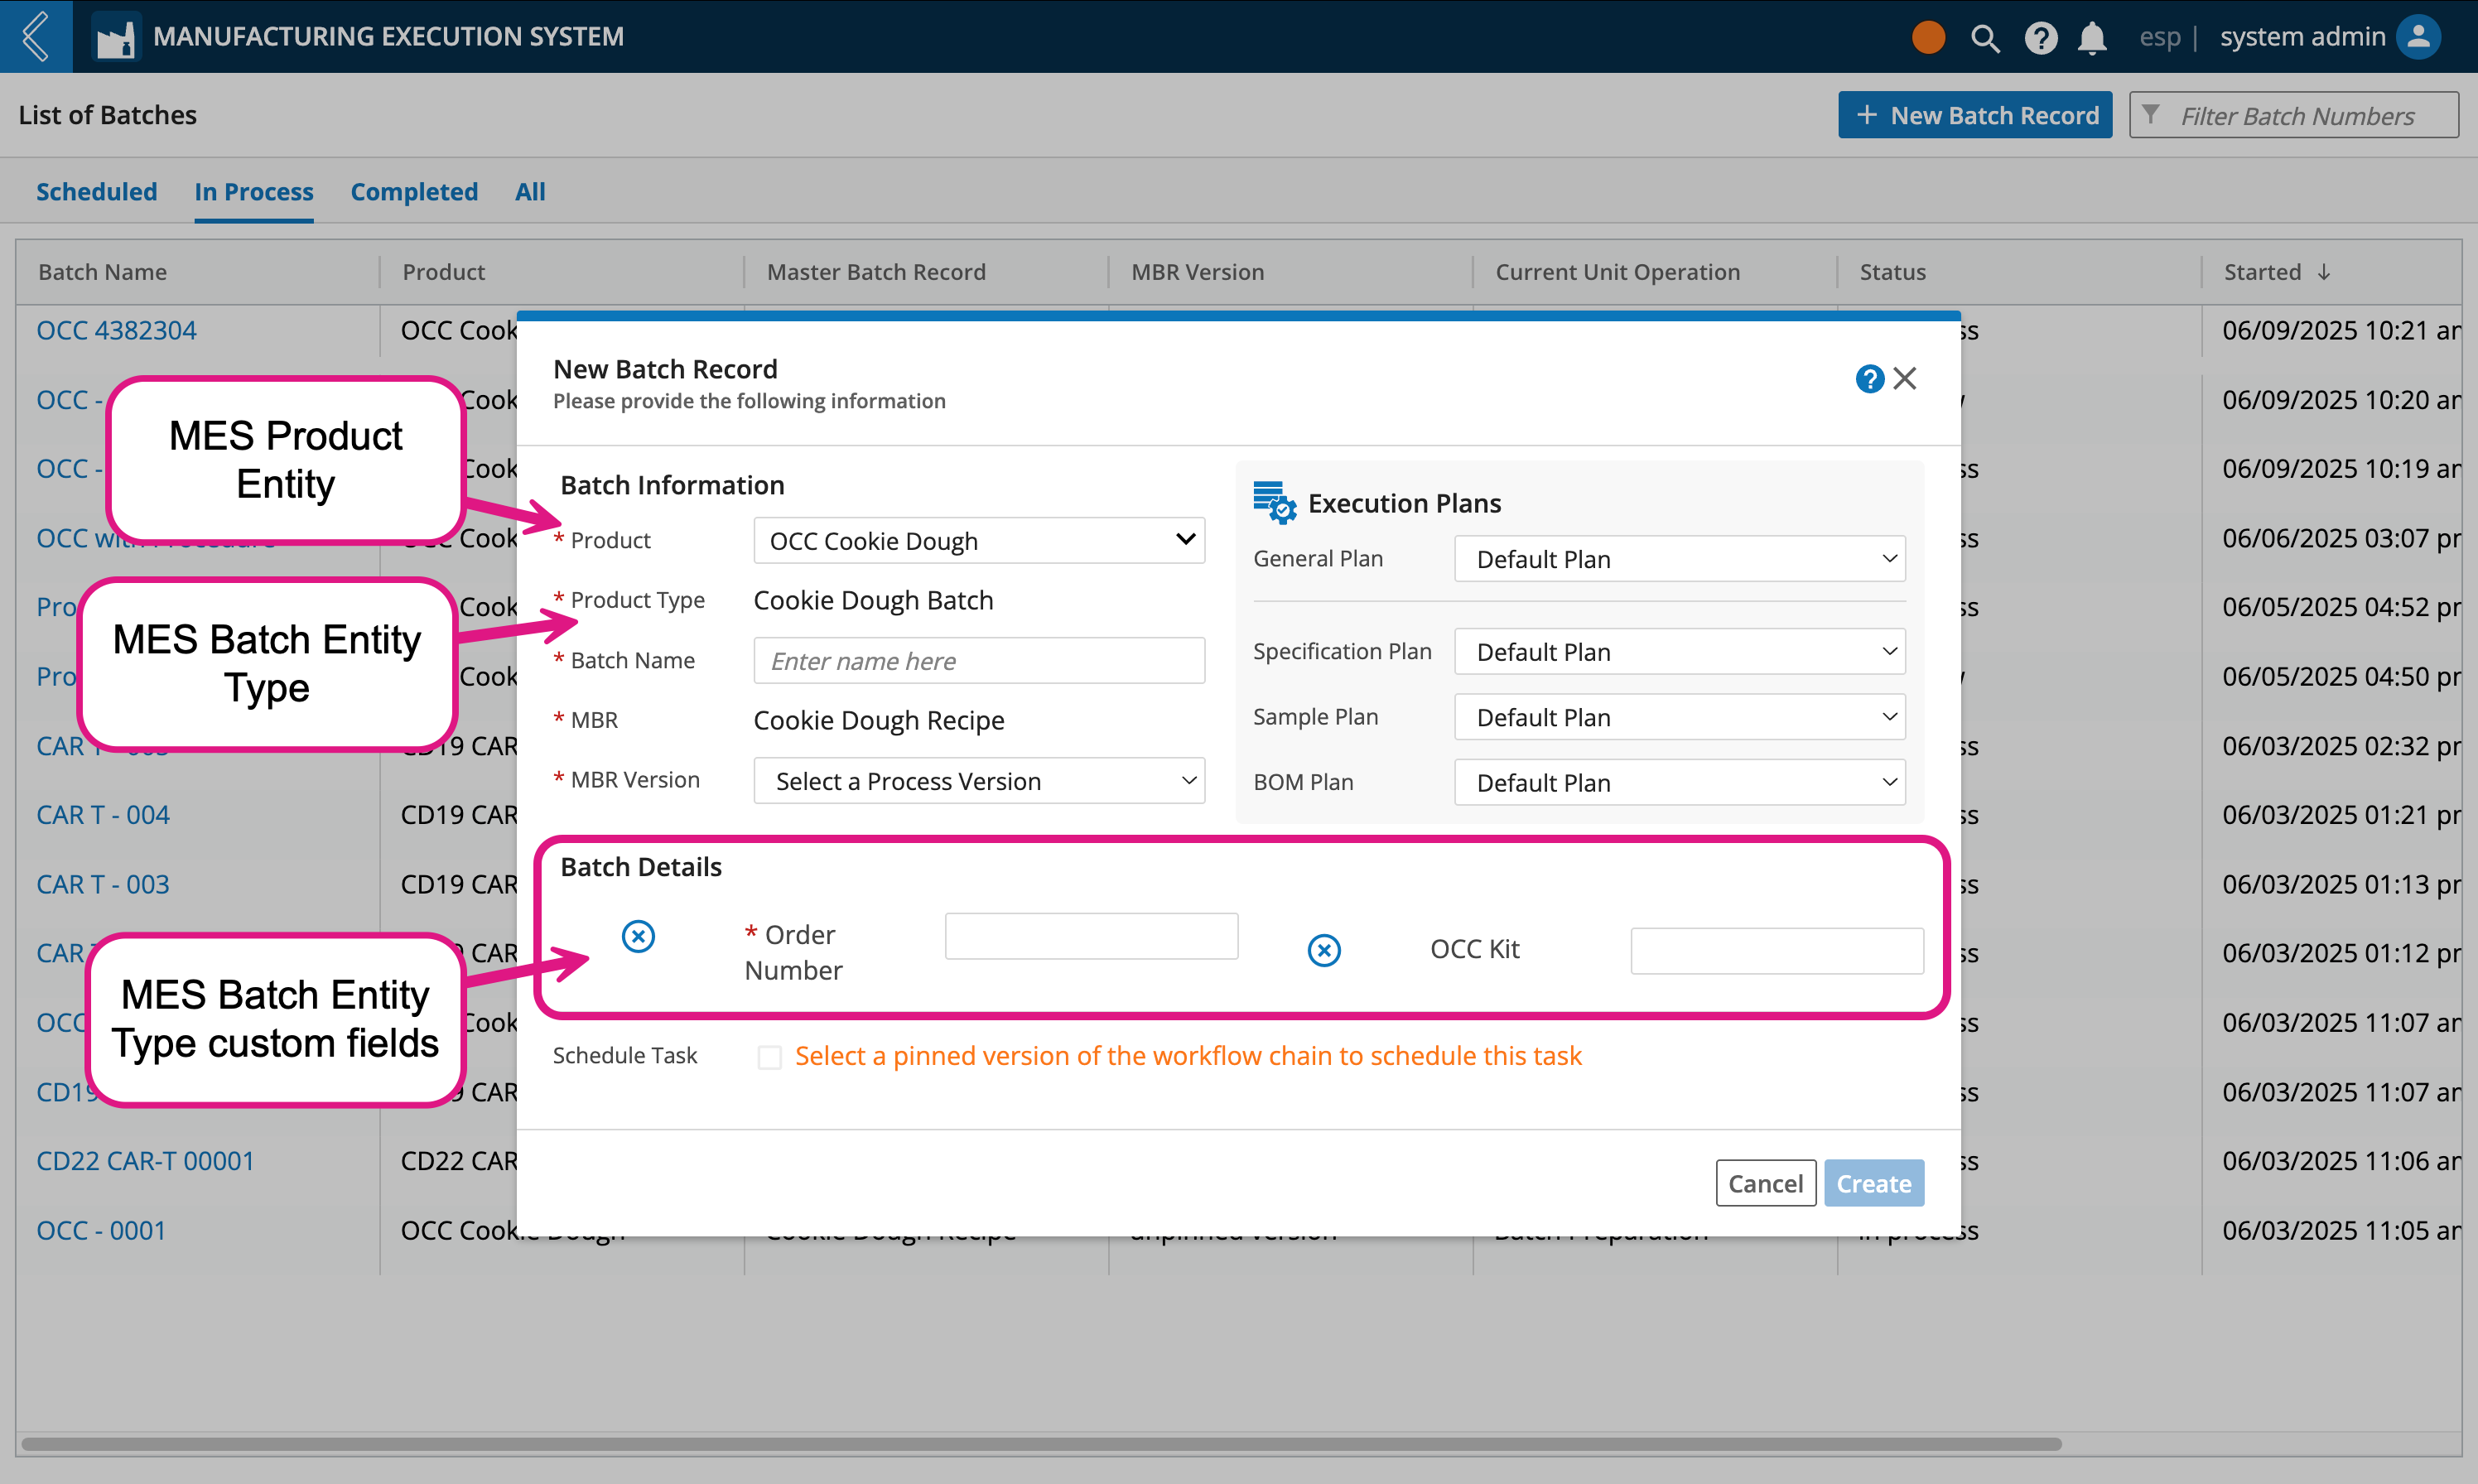The height and width of the screenshot is (1484, 2478).
Task: Open the search magnifier icon
Action: tap(1985, 38)
